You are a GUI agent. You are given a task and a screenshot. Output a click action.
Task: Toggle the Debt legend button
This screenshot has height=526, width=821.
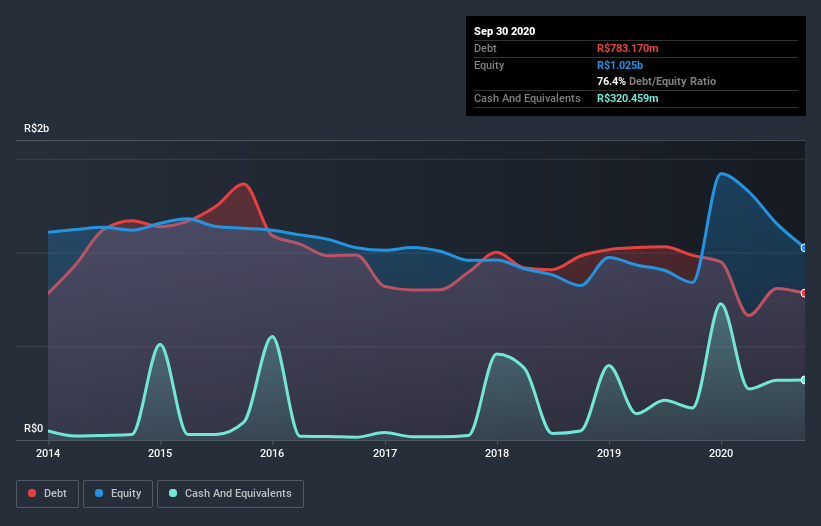click(x=47, y=494)
